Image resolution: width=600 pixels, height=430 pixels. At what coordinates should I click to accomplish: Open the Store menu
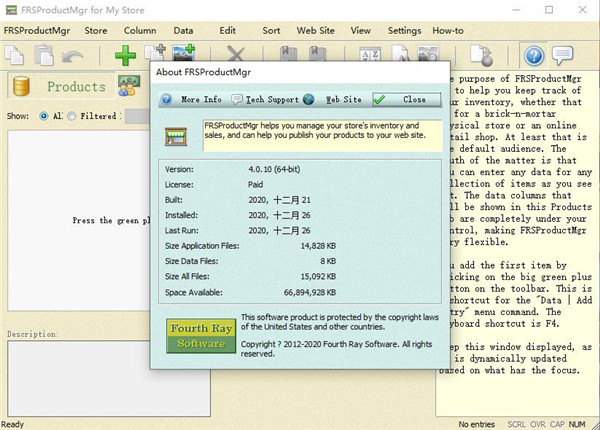pyautogui.click(x=96, y=31)
